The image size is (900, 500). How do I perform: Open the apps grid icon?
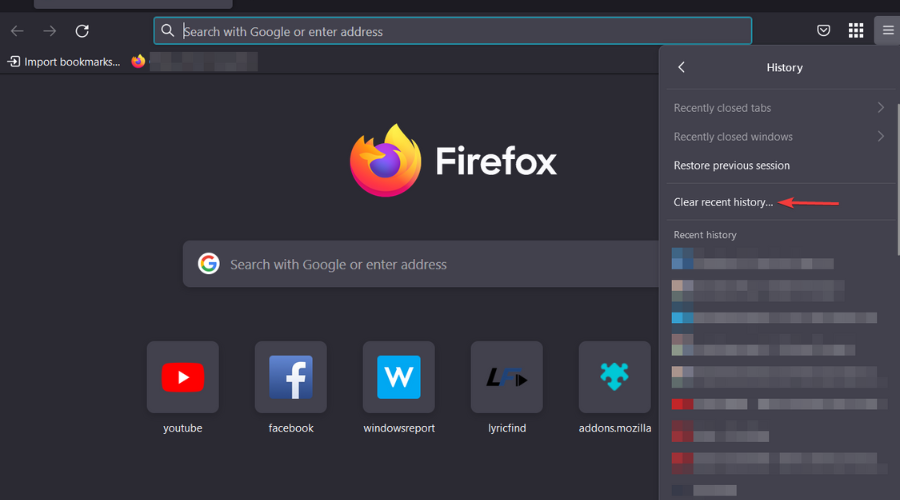click(x=856, y=30)
